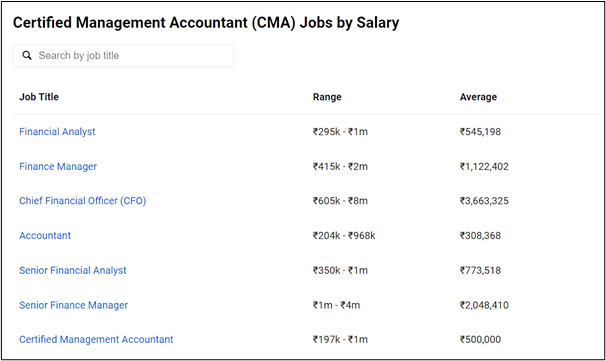Select the ₹204k - ₹968k range cell

tap(344, 236)
